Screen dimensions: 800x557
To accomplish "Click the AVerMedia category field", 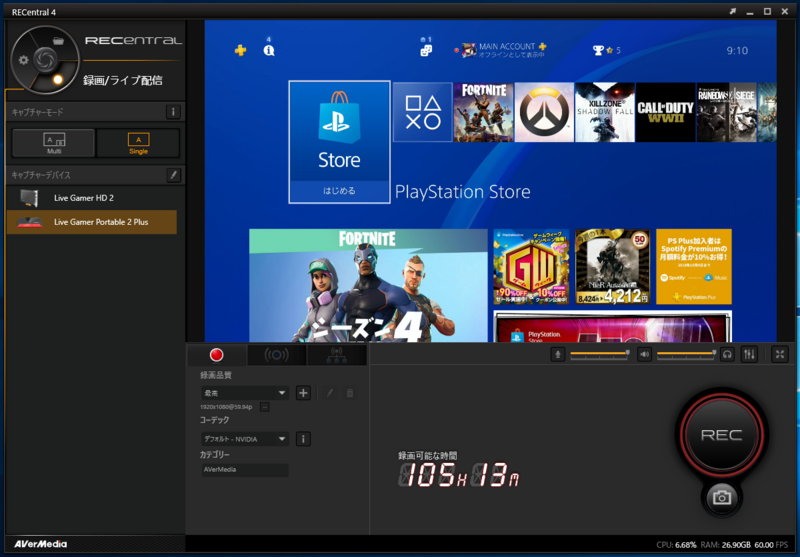I will point(245,470).
